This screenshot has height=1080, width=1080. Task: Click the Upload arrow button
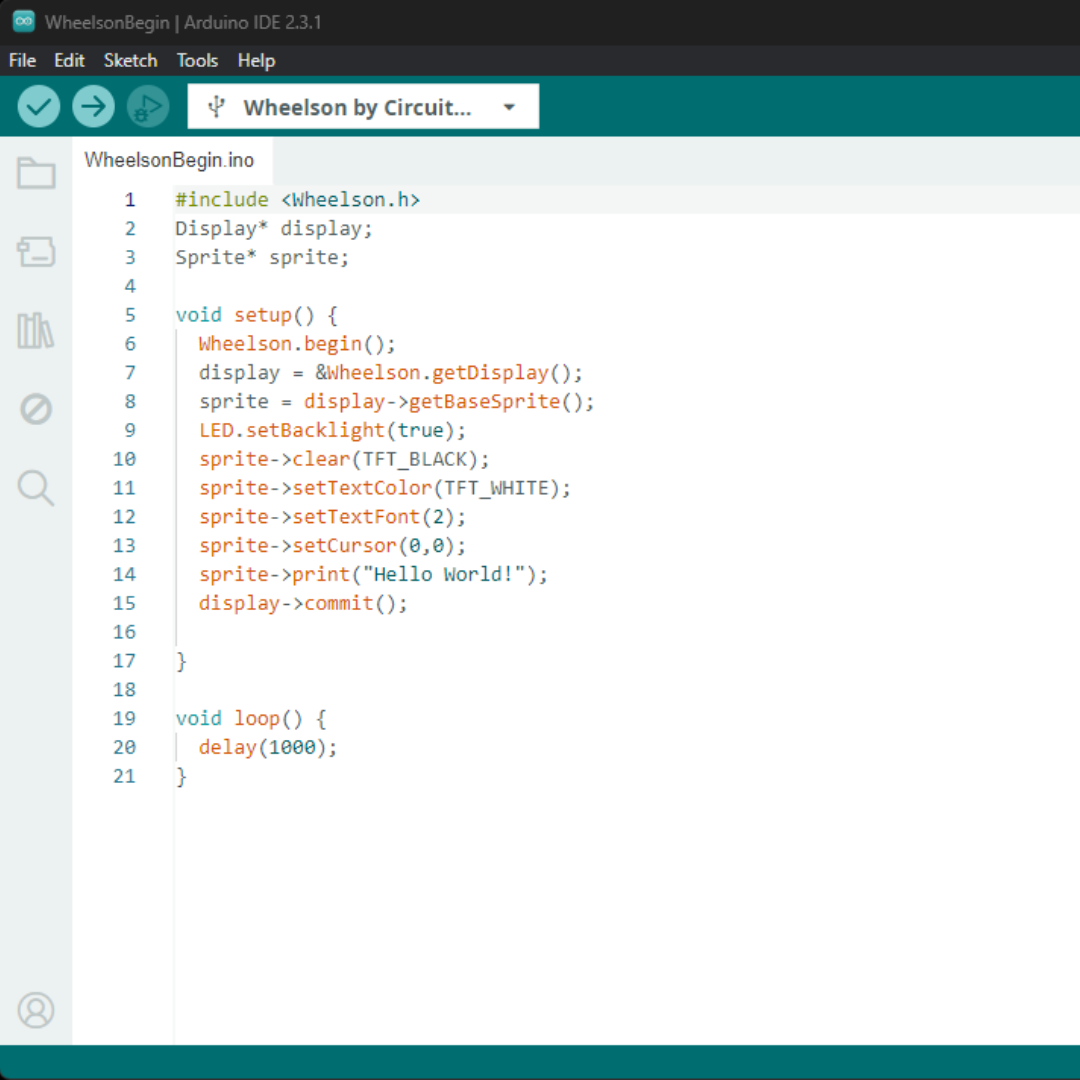(x=93, y=106)
